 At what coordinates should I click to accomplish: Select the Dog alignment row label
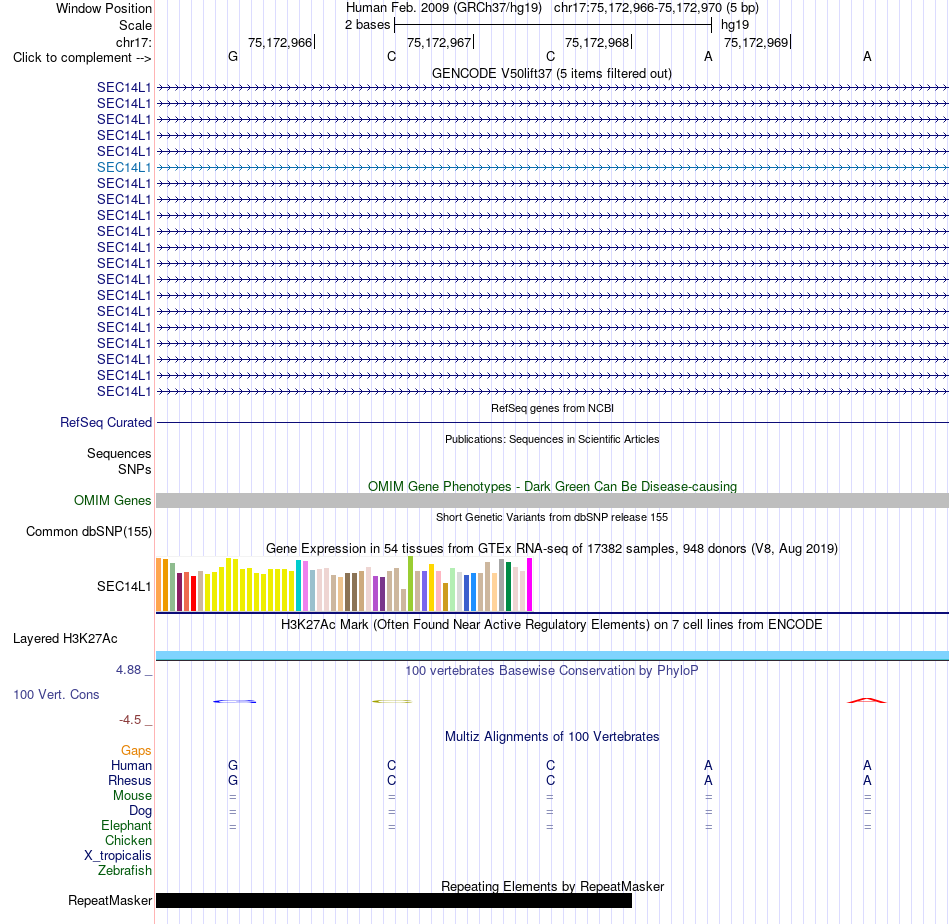[140, 811]
